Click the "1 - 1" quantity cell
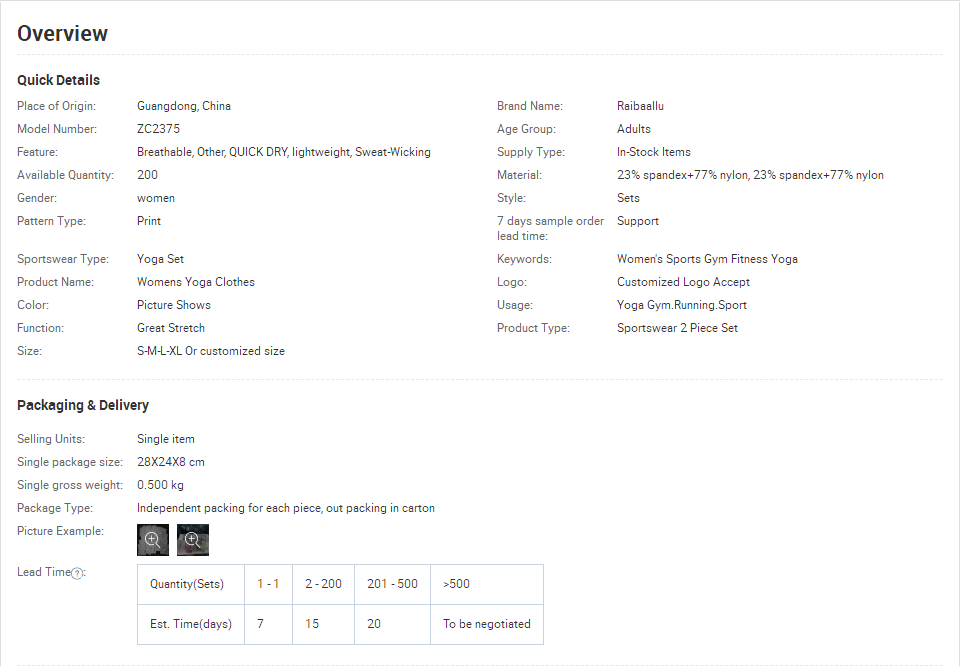960x666 pixels. (268, 584)
